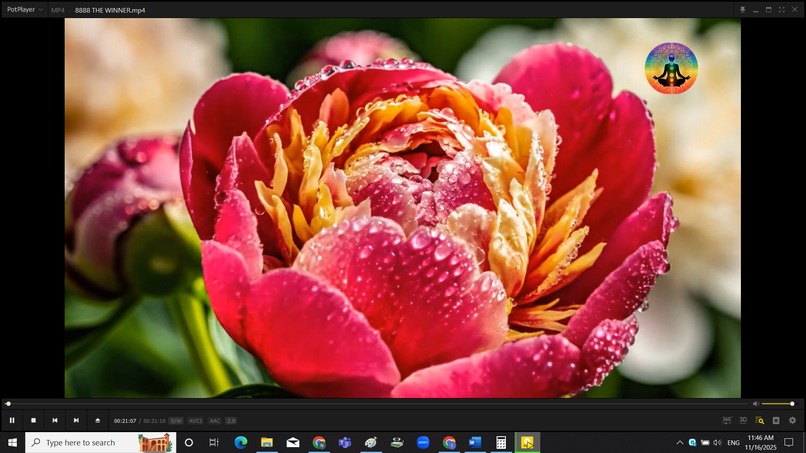The image size is (806, 453).
Task: Click the seek bar handle
Action: click(8, 404)
